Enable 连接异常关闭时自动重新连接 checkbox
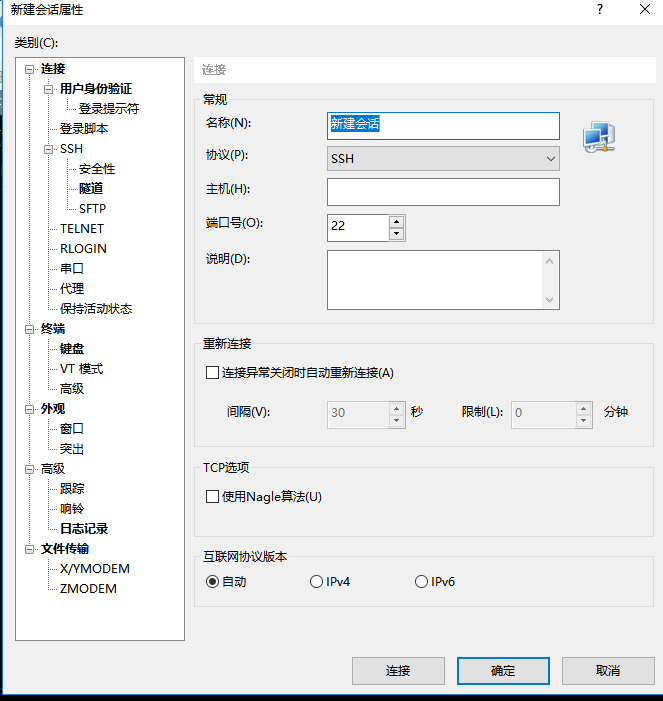663x701 pixels. (x=212, y=373)
